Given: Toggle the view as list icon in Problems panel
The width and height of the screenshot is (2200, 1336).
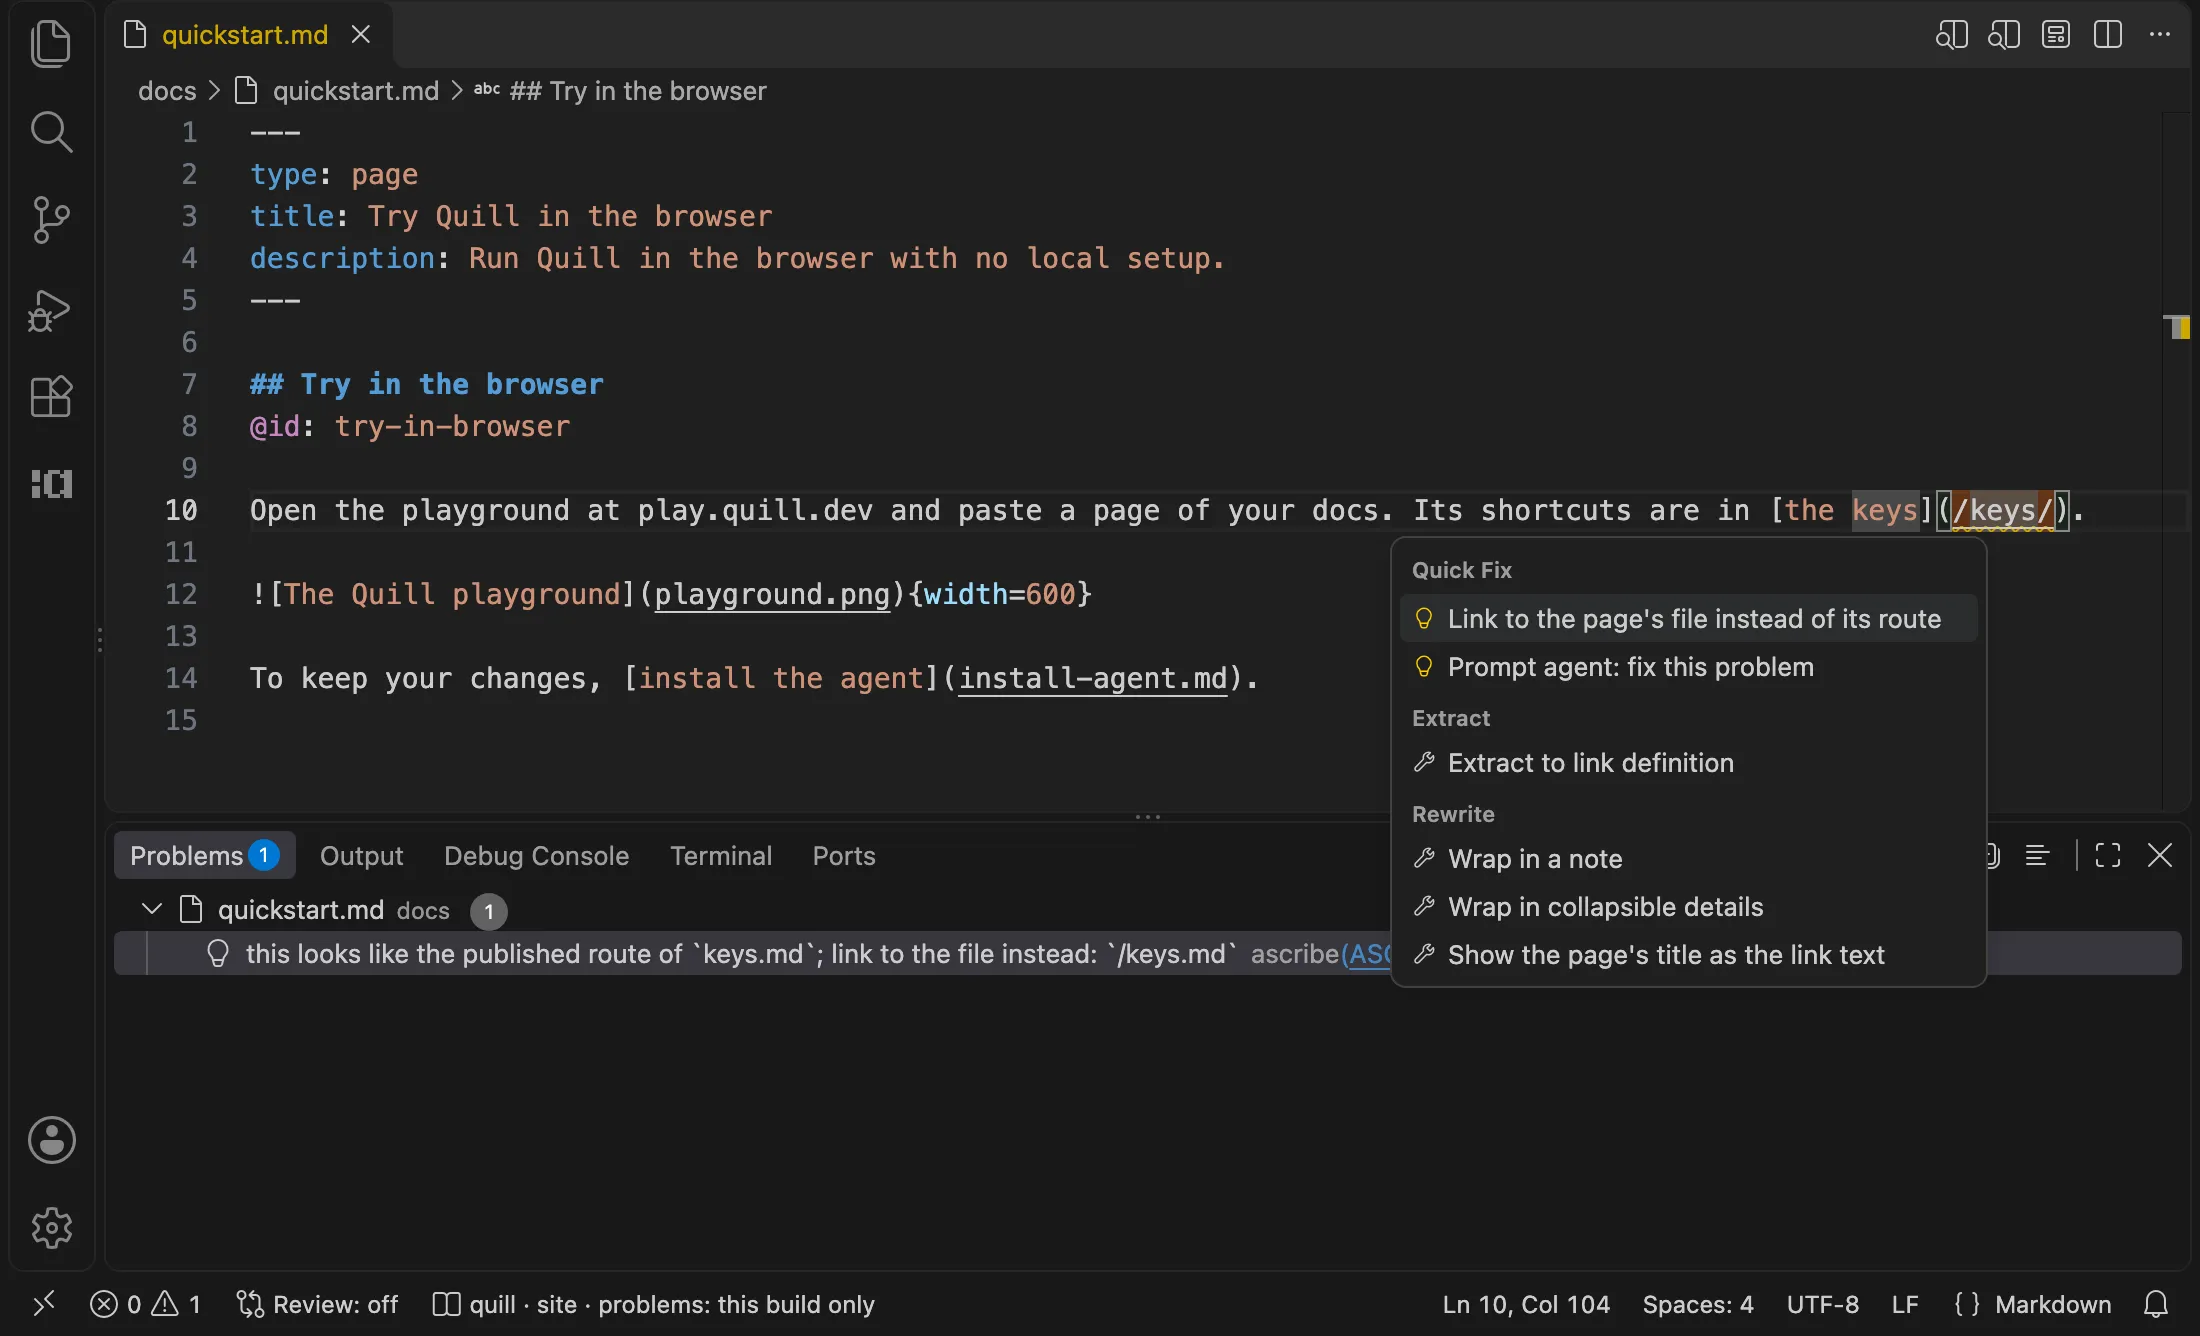Looking at the screenshot, I should point(2038,856).
